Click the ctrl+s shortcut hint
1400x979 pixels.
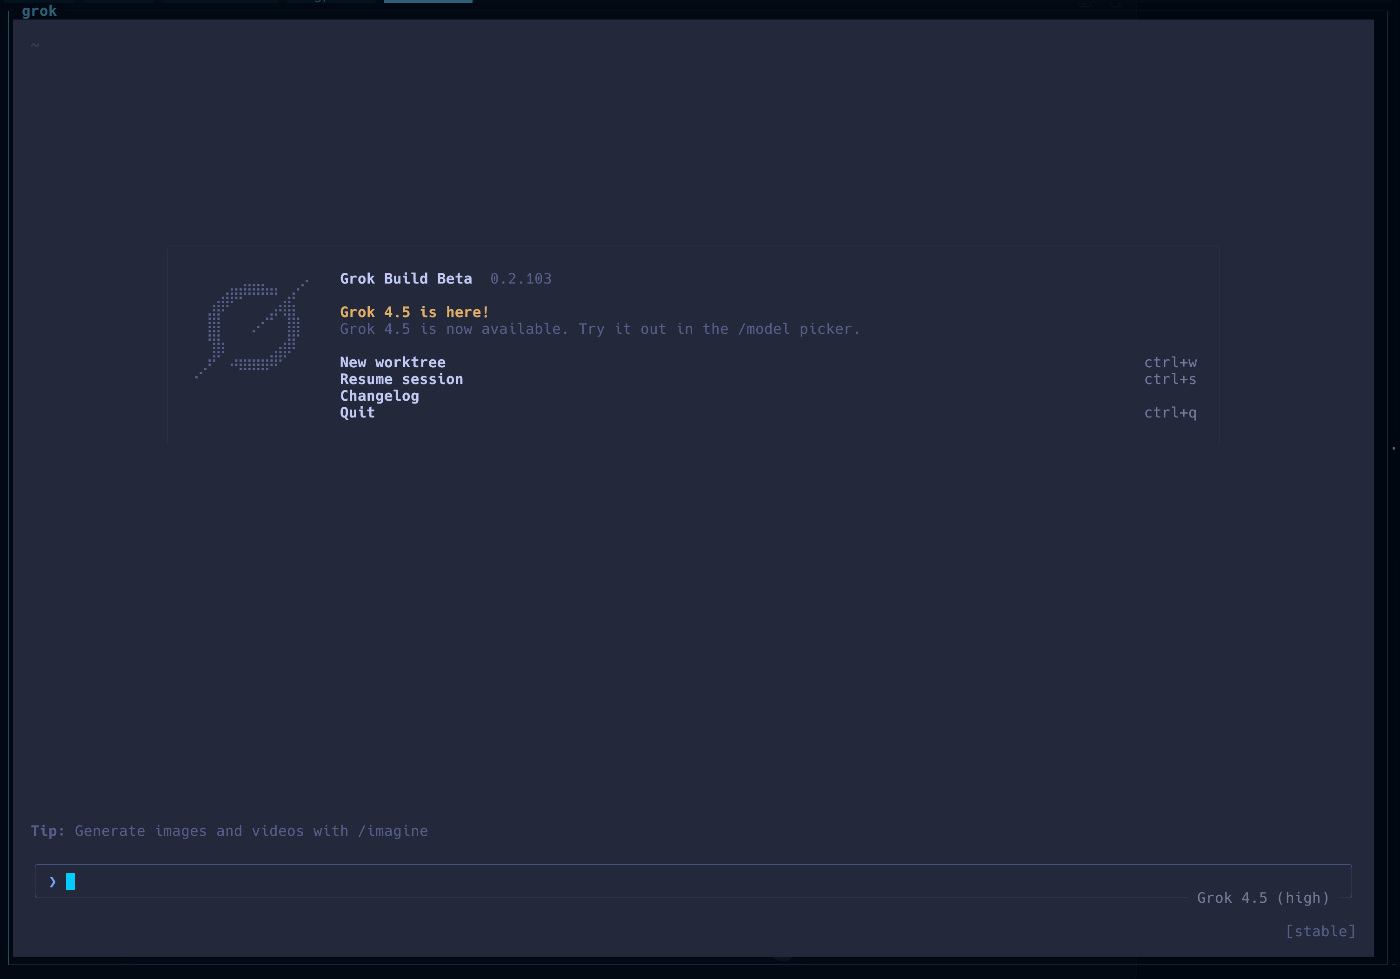(1170, 379)
